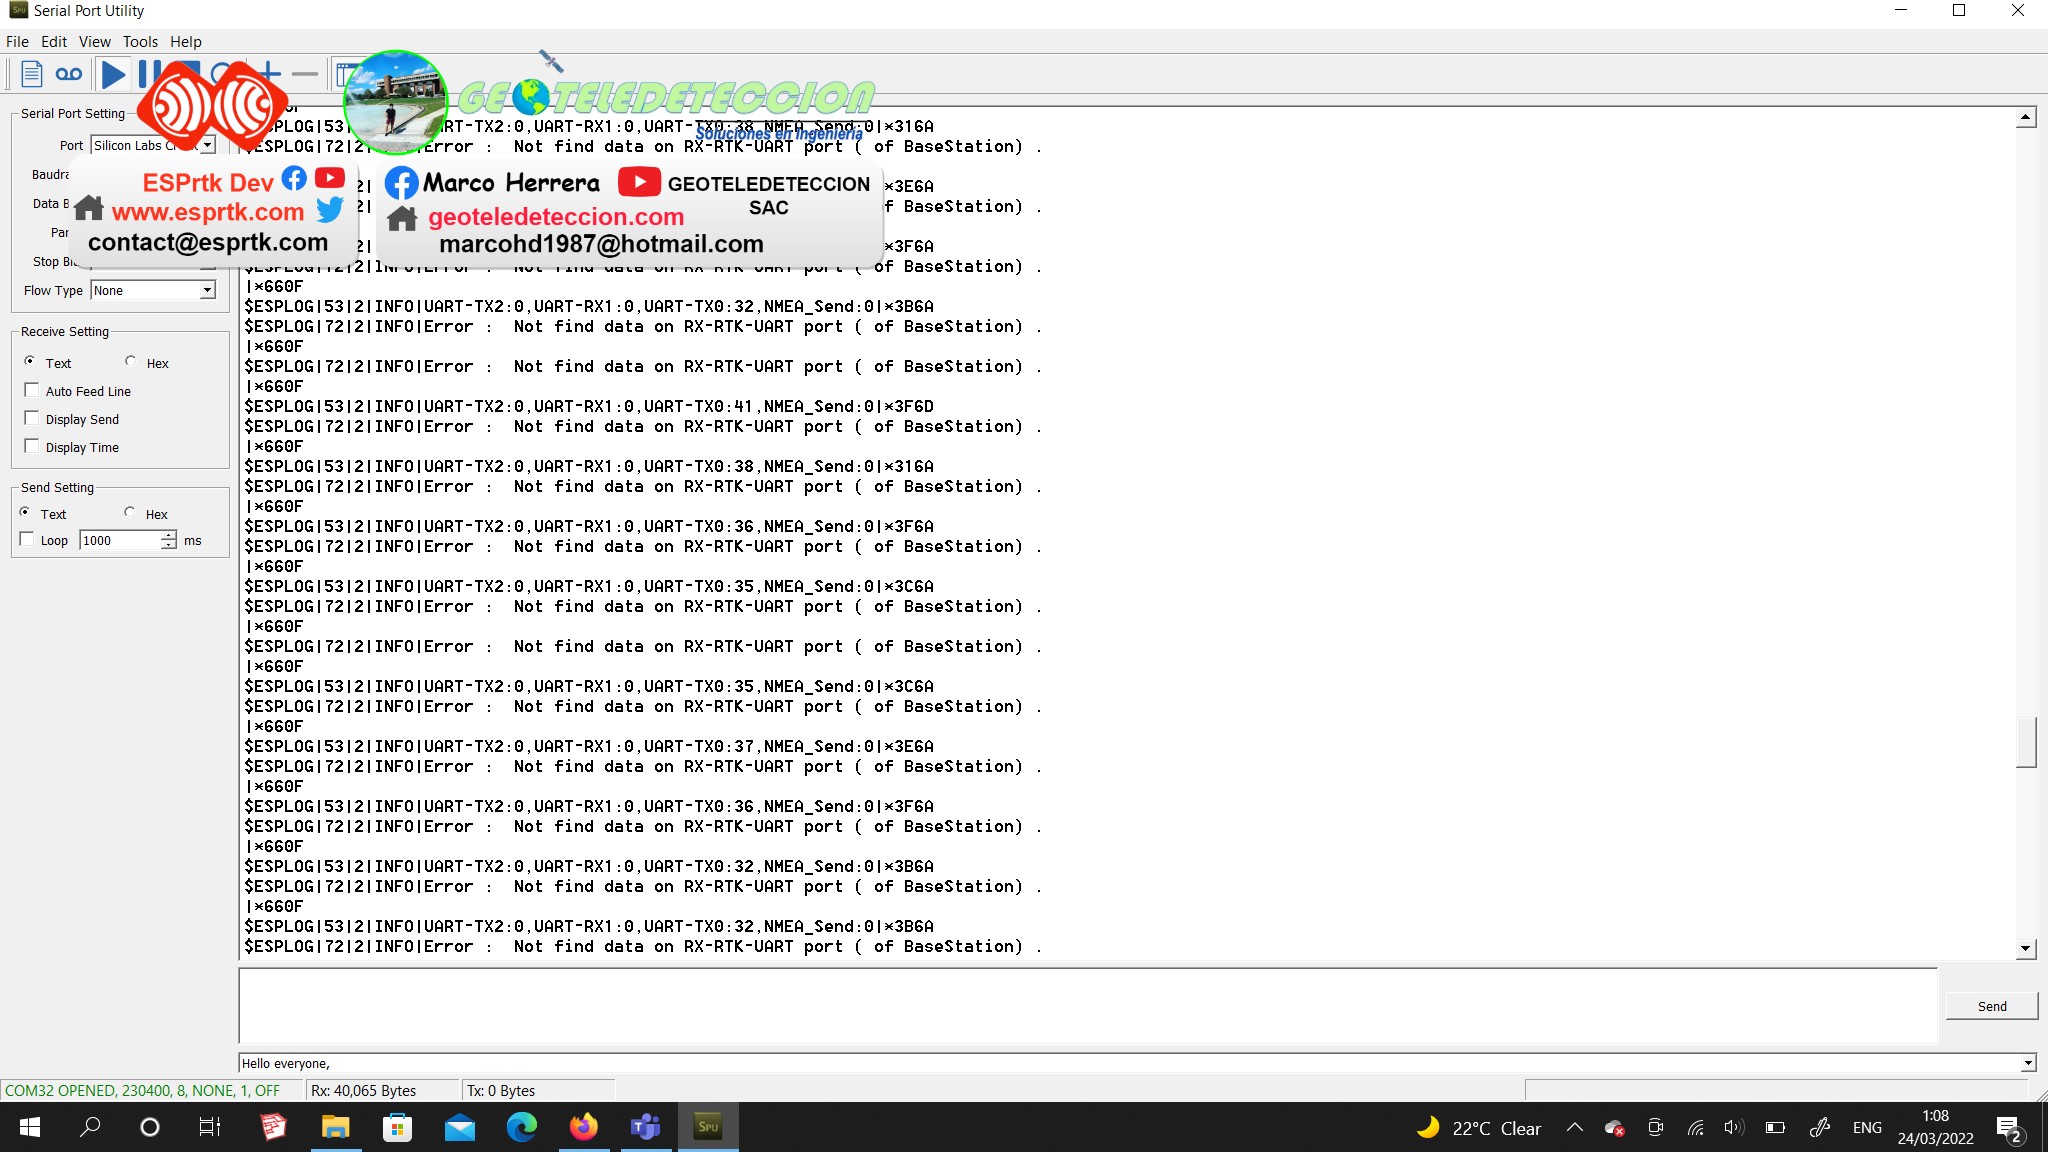Click the Send button

pos(1991,1006)
